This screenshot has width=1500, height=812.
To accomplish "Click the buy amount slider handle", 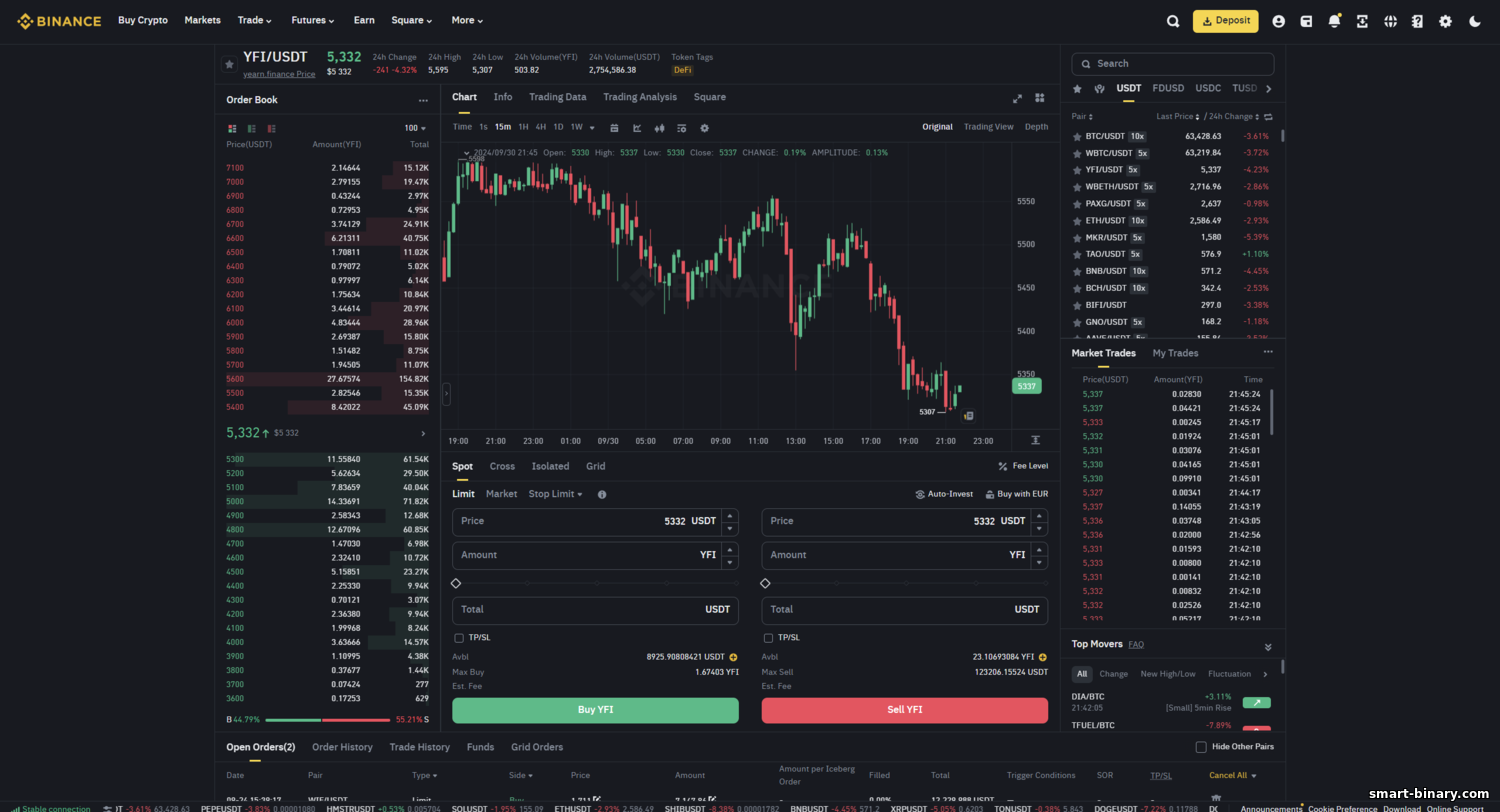I will click(x=456, y=583).
